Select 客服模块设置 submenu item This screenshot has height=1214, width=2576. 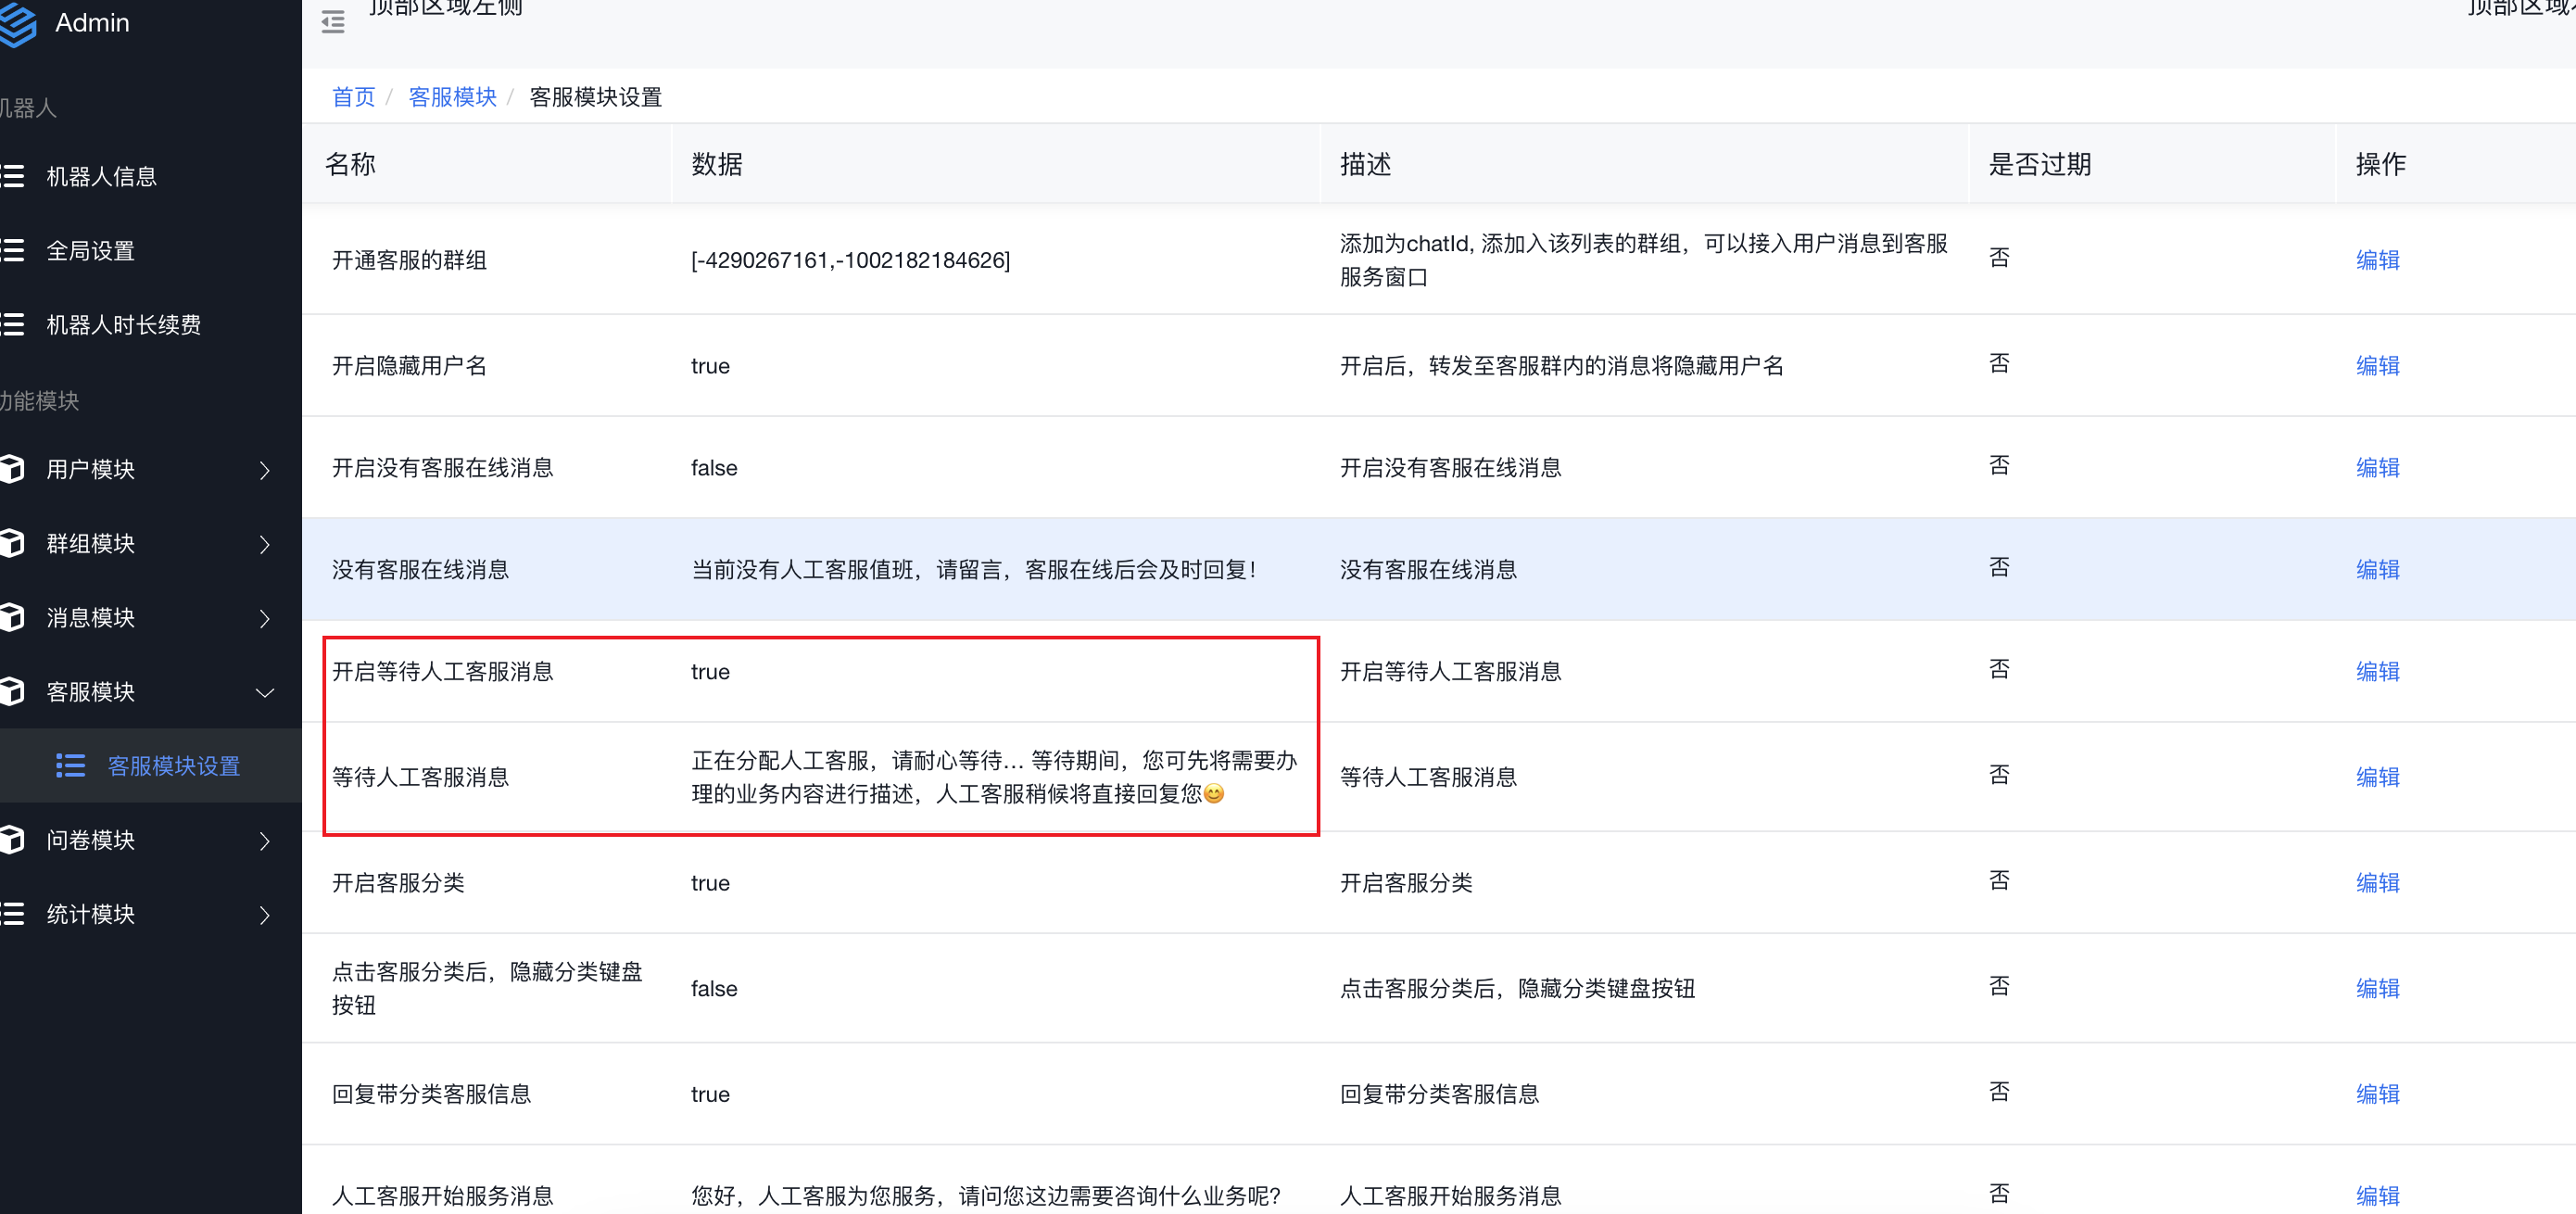pyautogui.click(x=174, y=766)
